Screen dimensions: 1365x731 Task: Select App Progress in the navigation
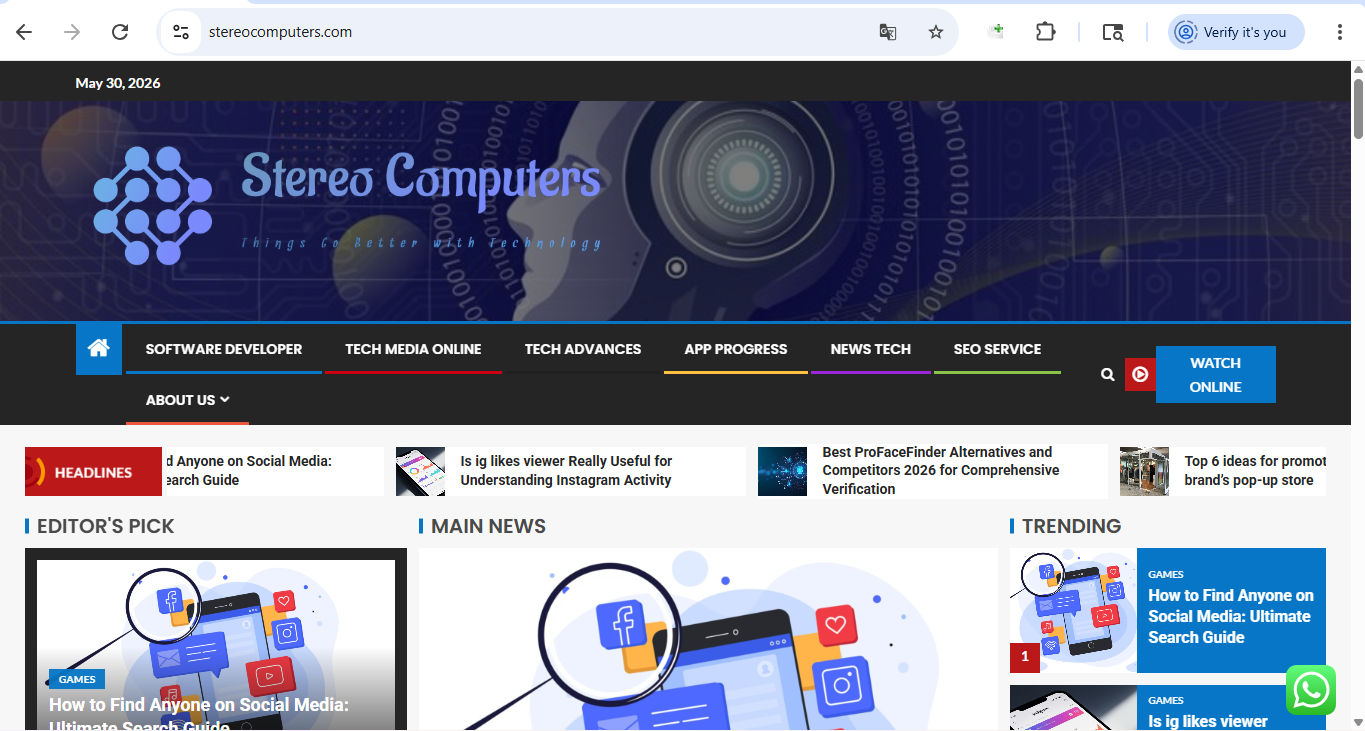click(736, 349)
